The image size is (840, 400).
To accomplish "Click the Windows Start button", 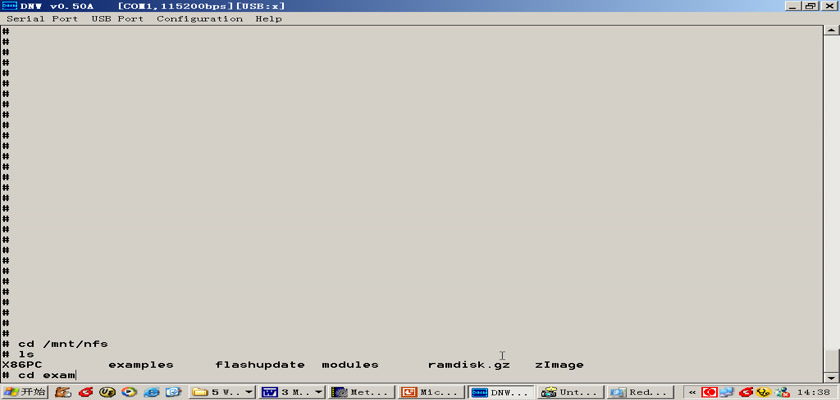I will 24,392.
